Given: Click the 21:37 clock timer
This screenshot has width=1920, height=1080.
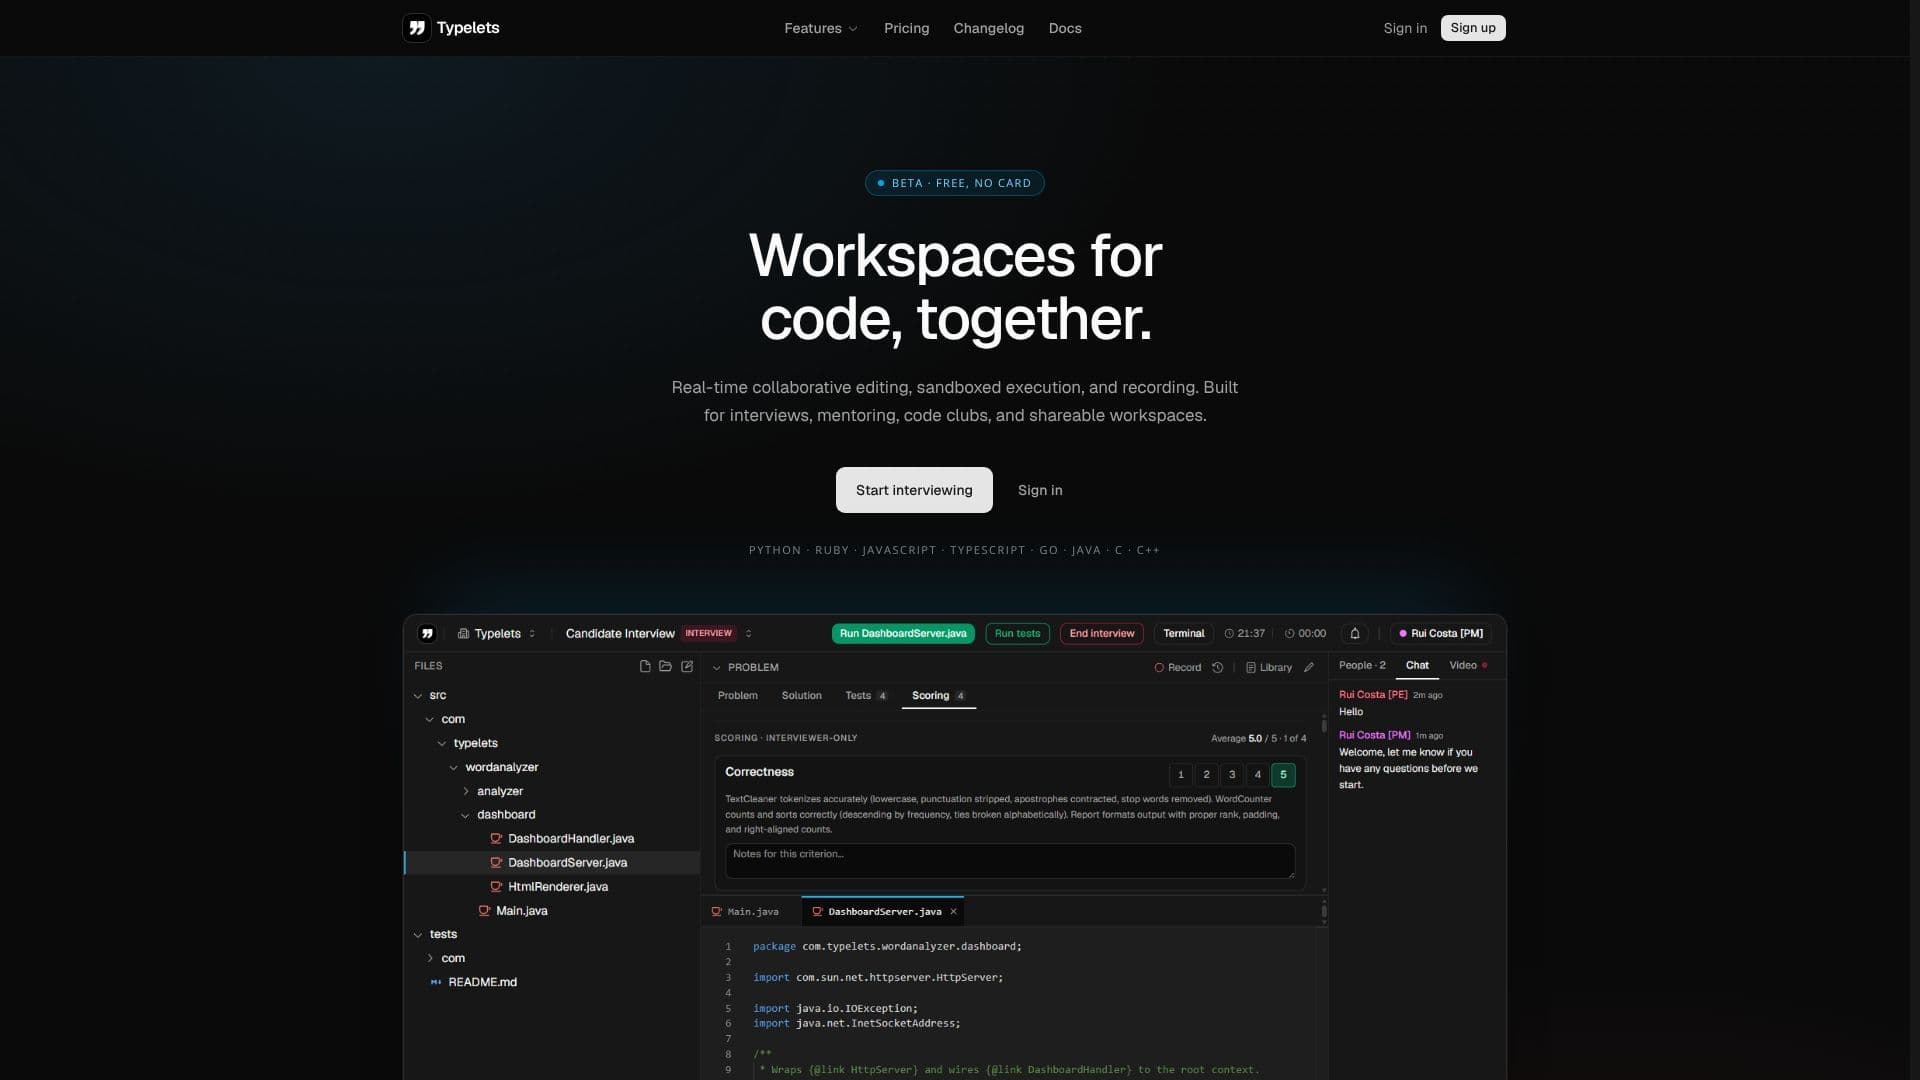Looking at the screenshot, I should (x=1245, y=633).
